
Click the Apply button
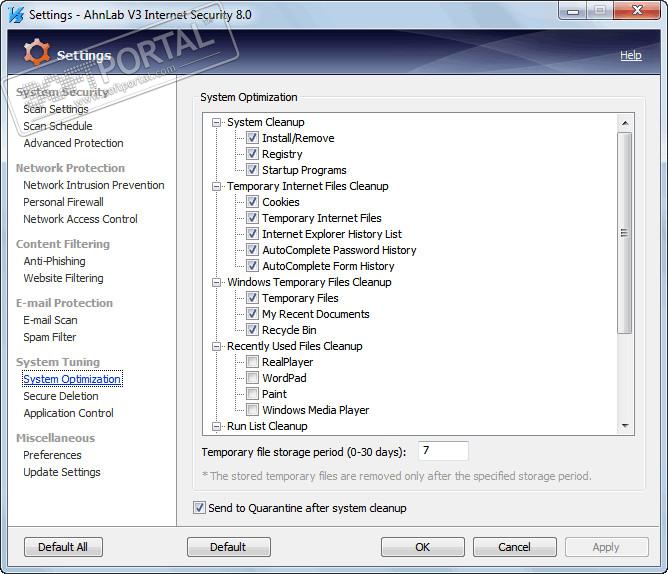(606, 547)
